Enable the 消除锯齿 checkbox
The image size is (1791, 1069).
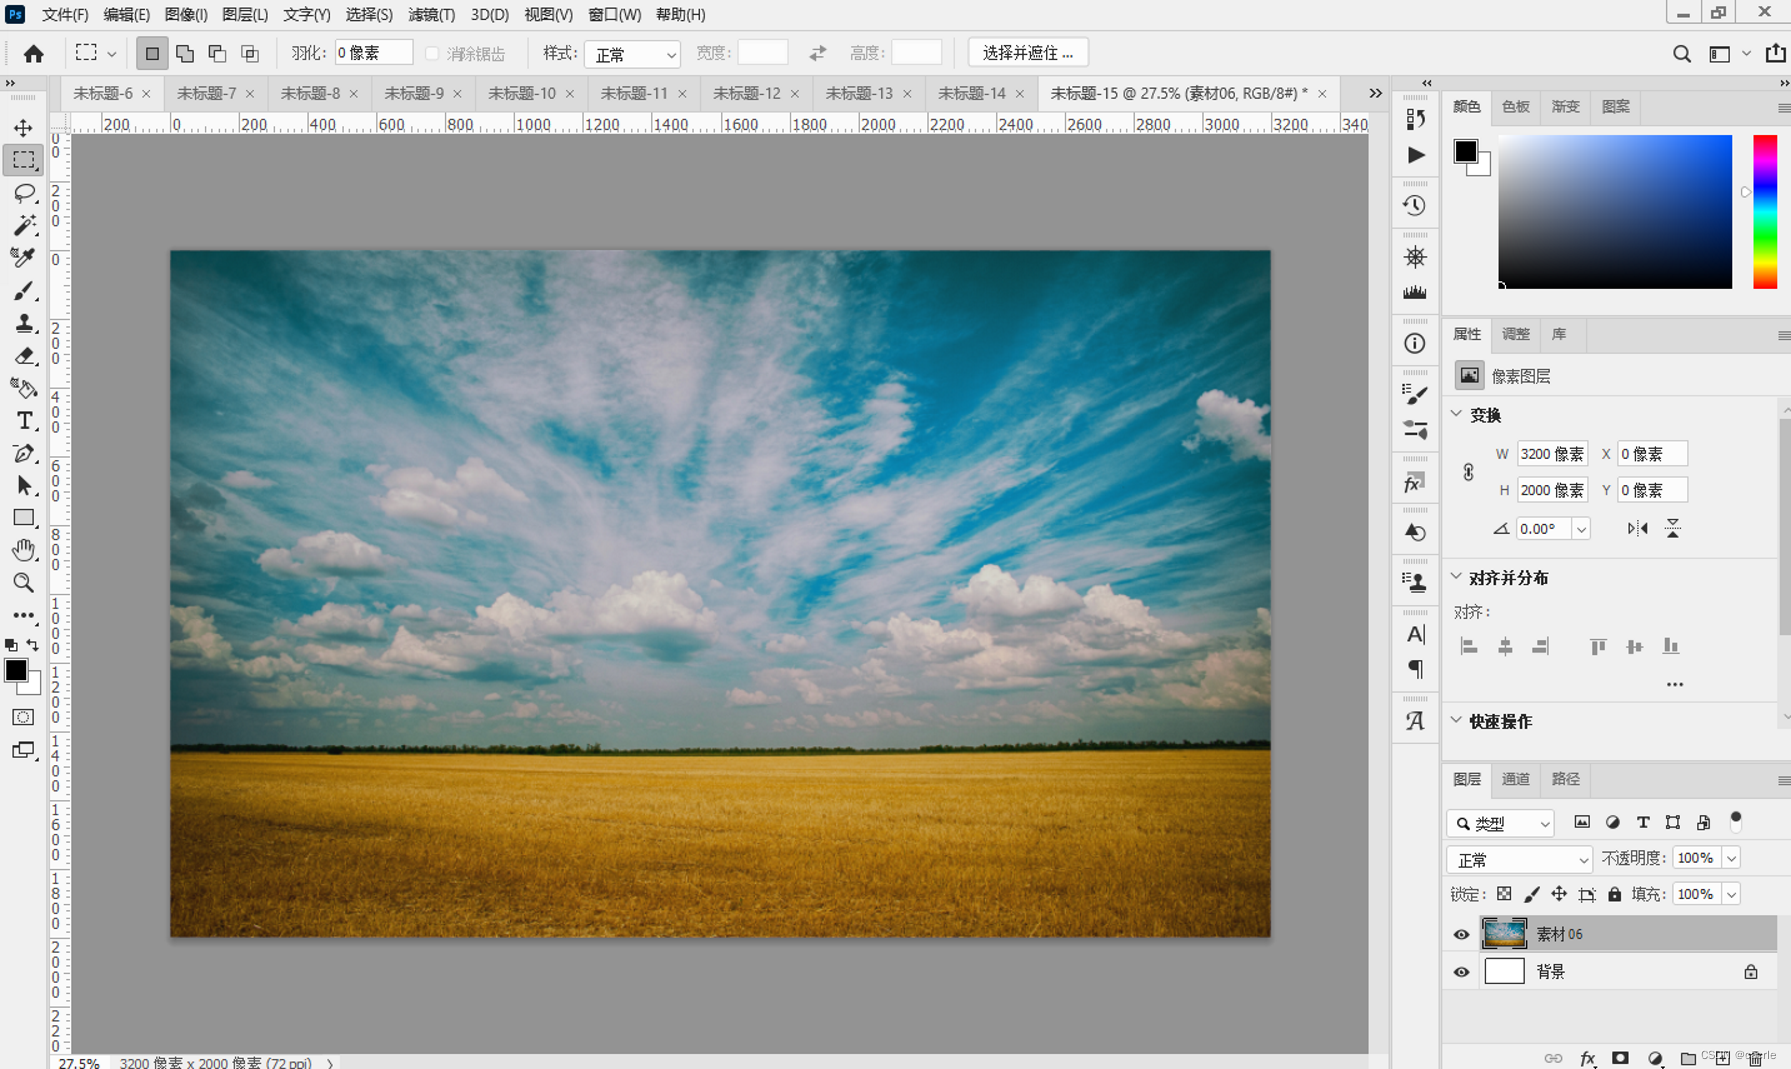click(x=432, y=53)
